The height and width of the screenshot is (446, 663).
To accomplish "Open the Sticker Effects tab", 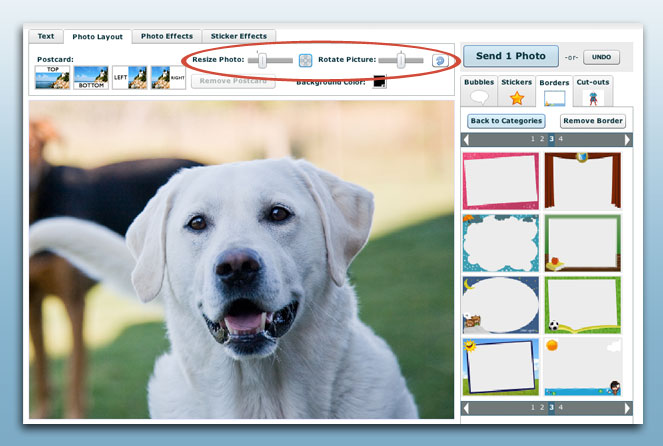I will pos(239,36).
